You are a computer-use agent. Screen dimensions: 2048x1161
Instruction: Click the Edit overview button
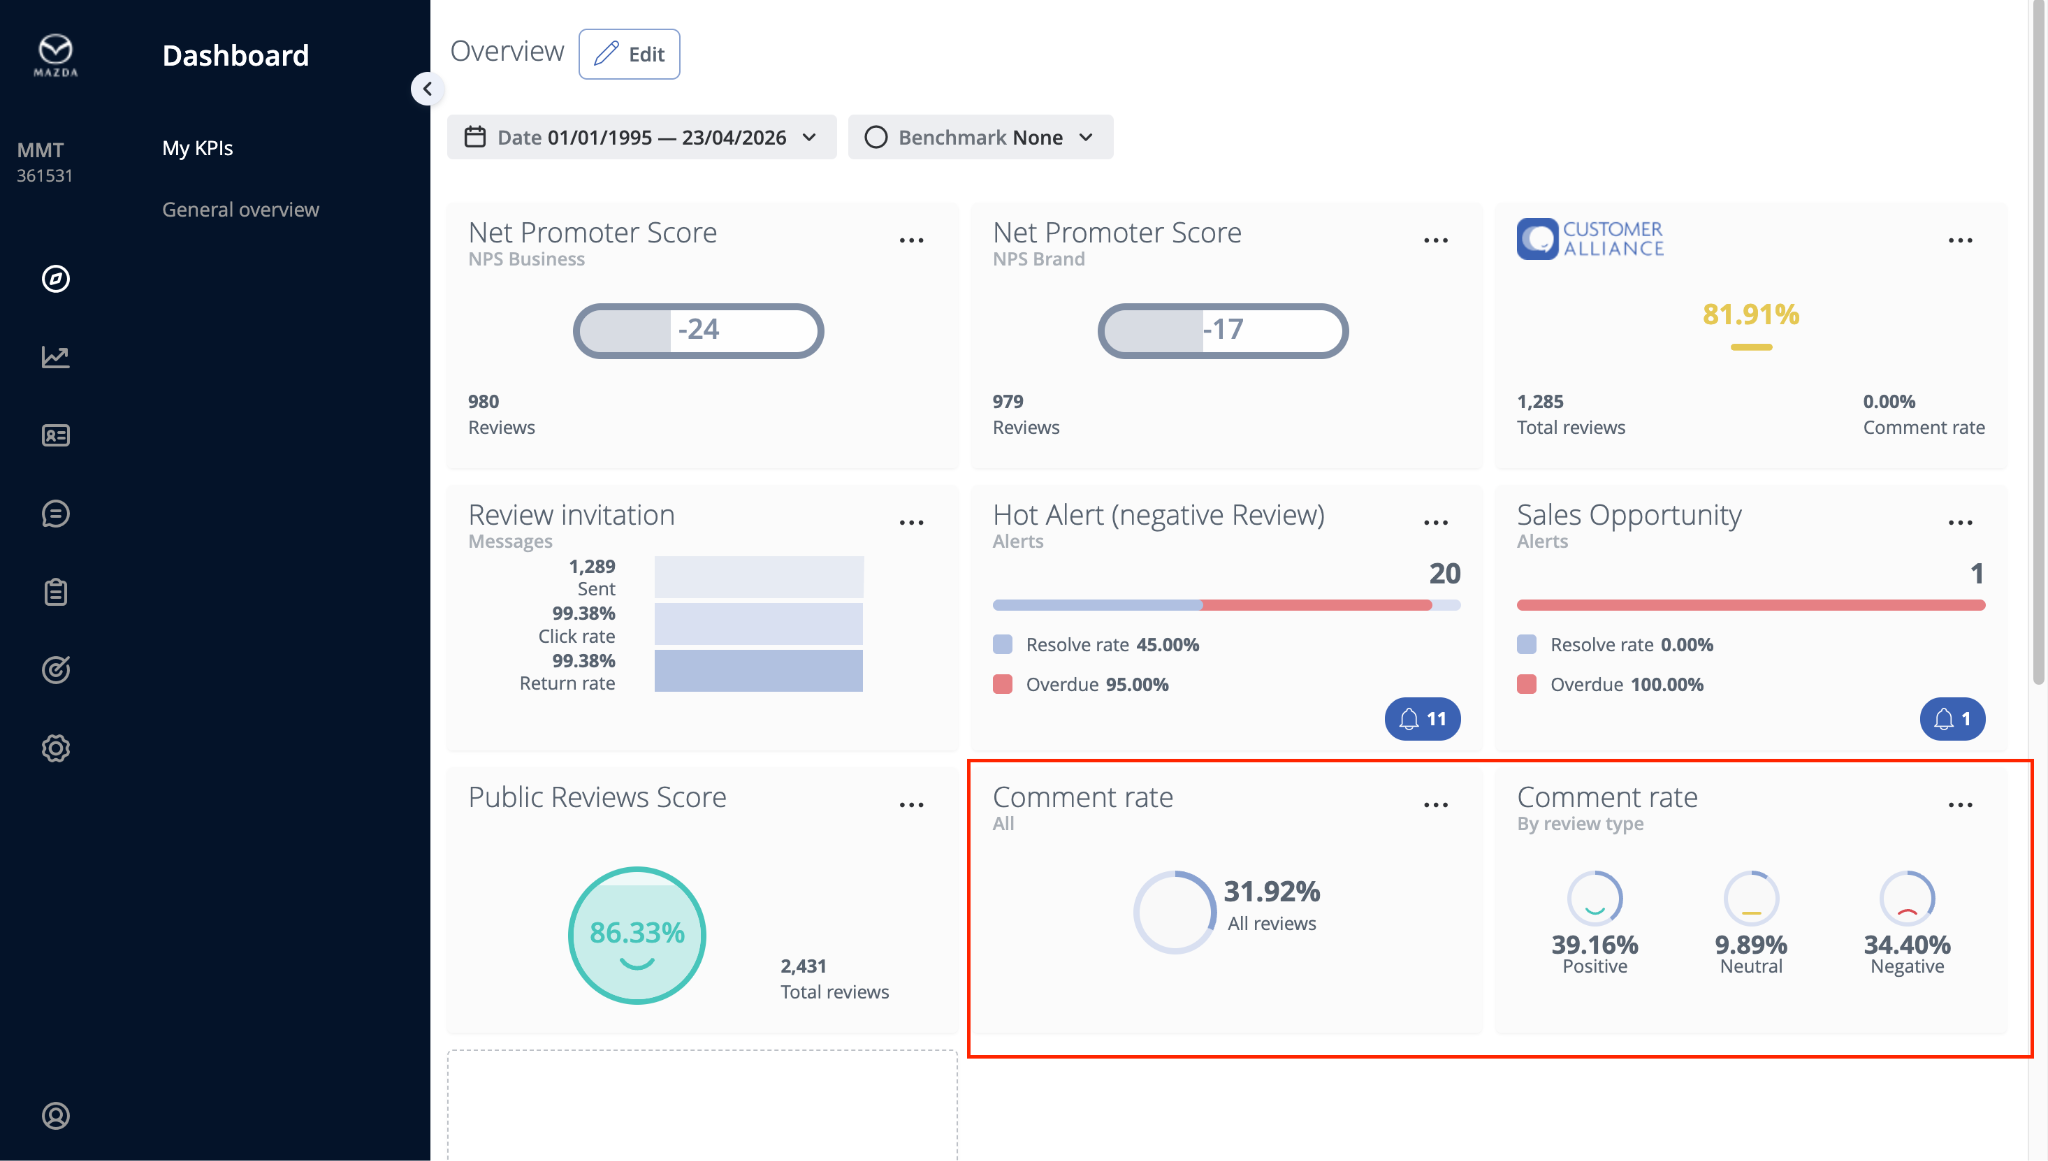(x=629, y=54)
